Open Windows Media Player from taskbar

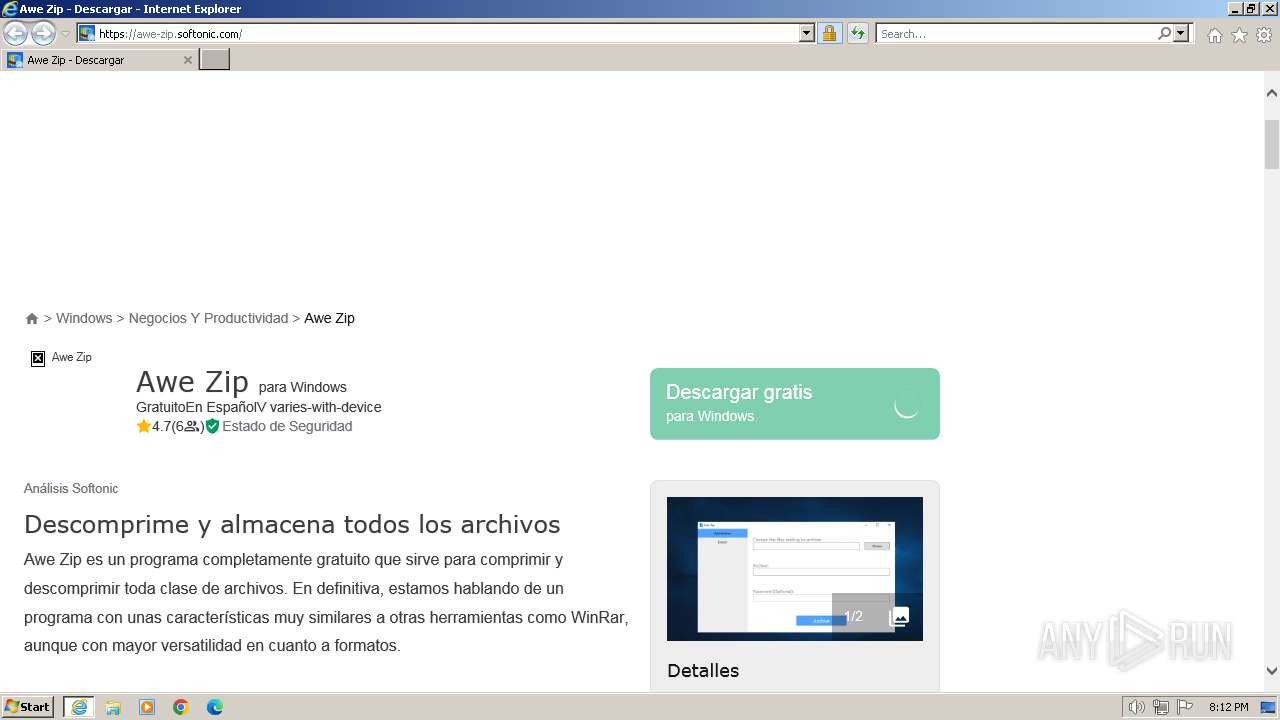147,707
